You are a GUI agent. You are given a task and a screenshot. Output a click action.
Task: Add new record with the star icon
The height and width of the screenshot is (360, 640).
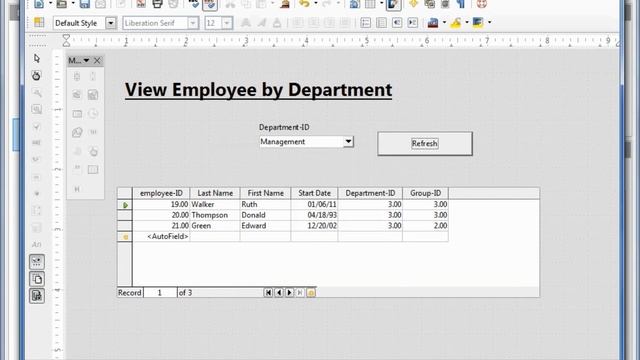click(x=311, y=293)
